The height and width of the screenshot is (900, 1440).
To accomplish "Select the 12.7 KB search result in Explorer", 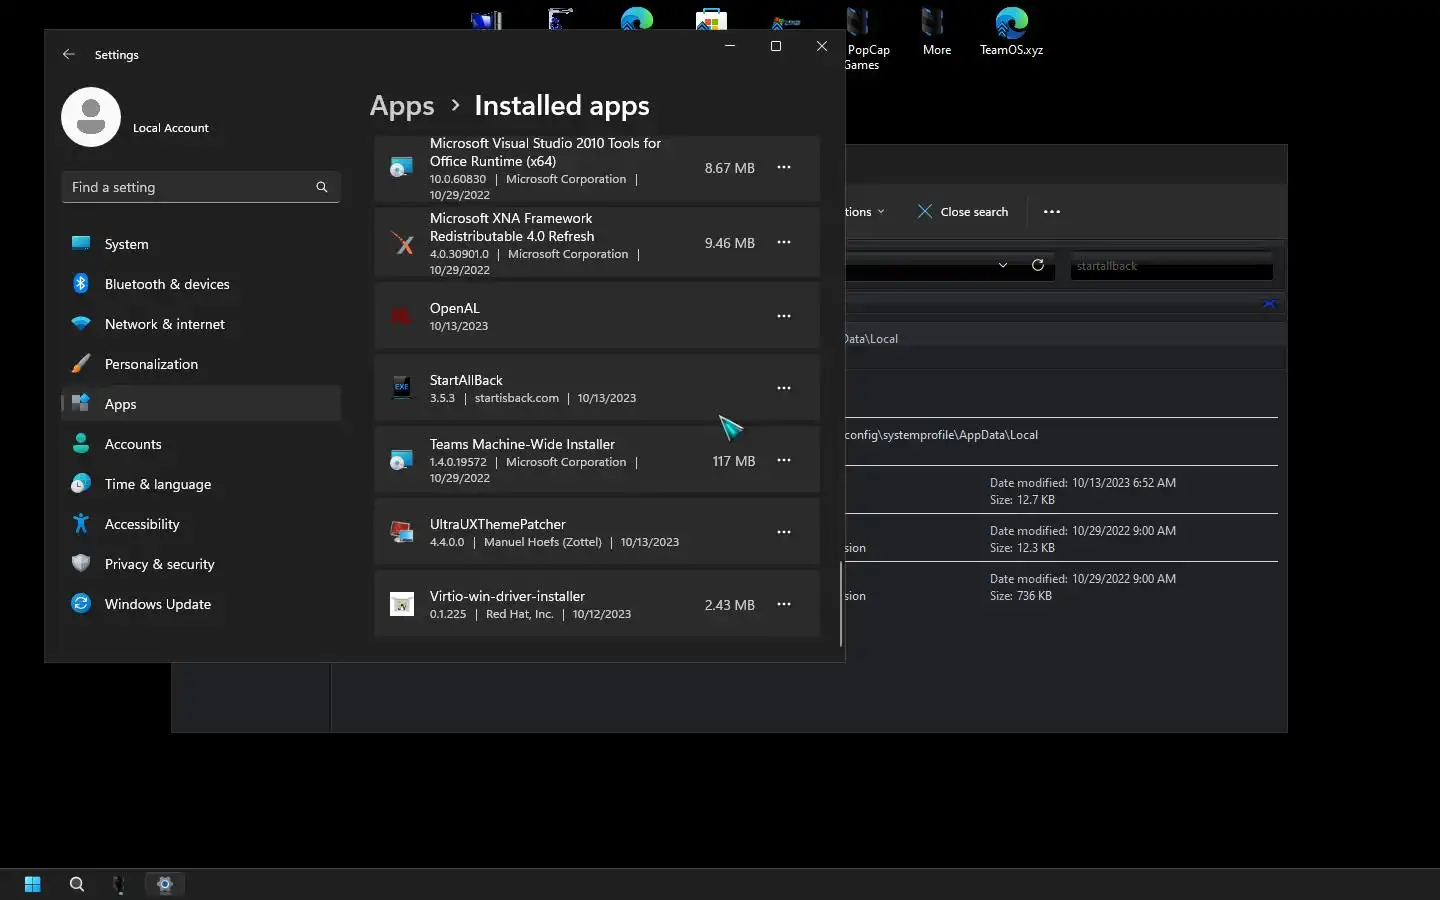I will (x=1062, y=490).
